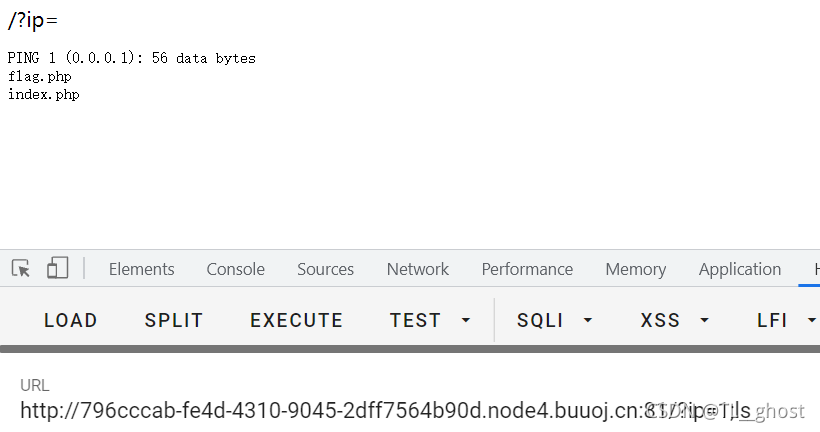
Task: Click the LOAD button in HackBar
Action: tap(71, 320)
